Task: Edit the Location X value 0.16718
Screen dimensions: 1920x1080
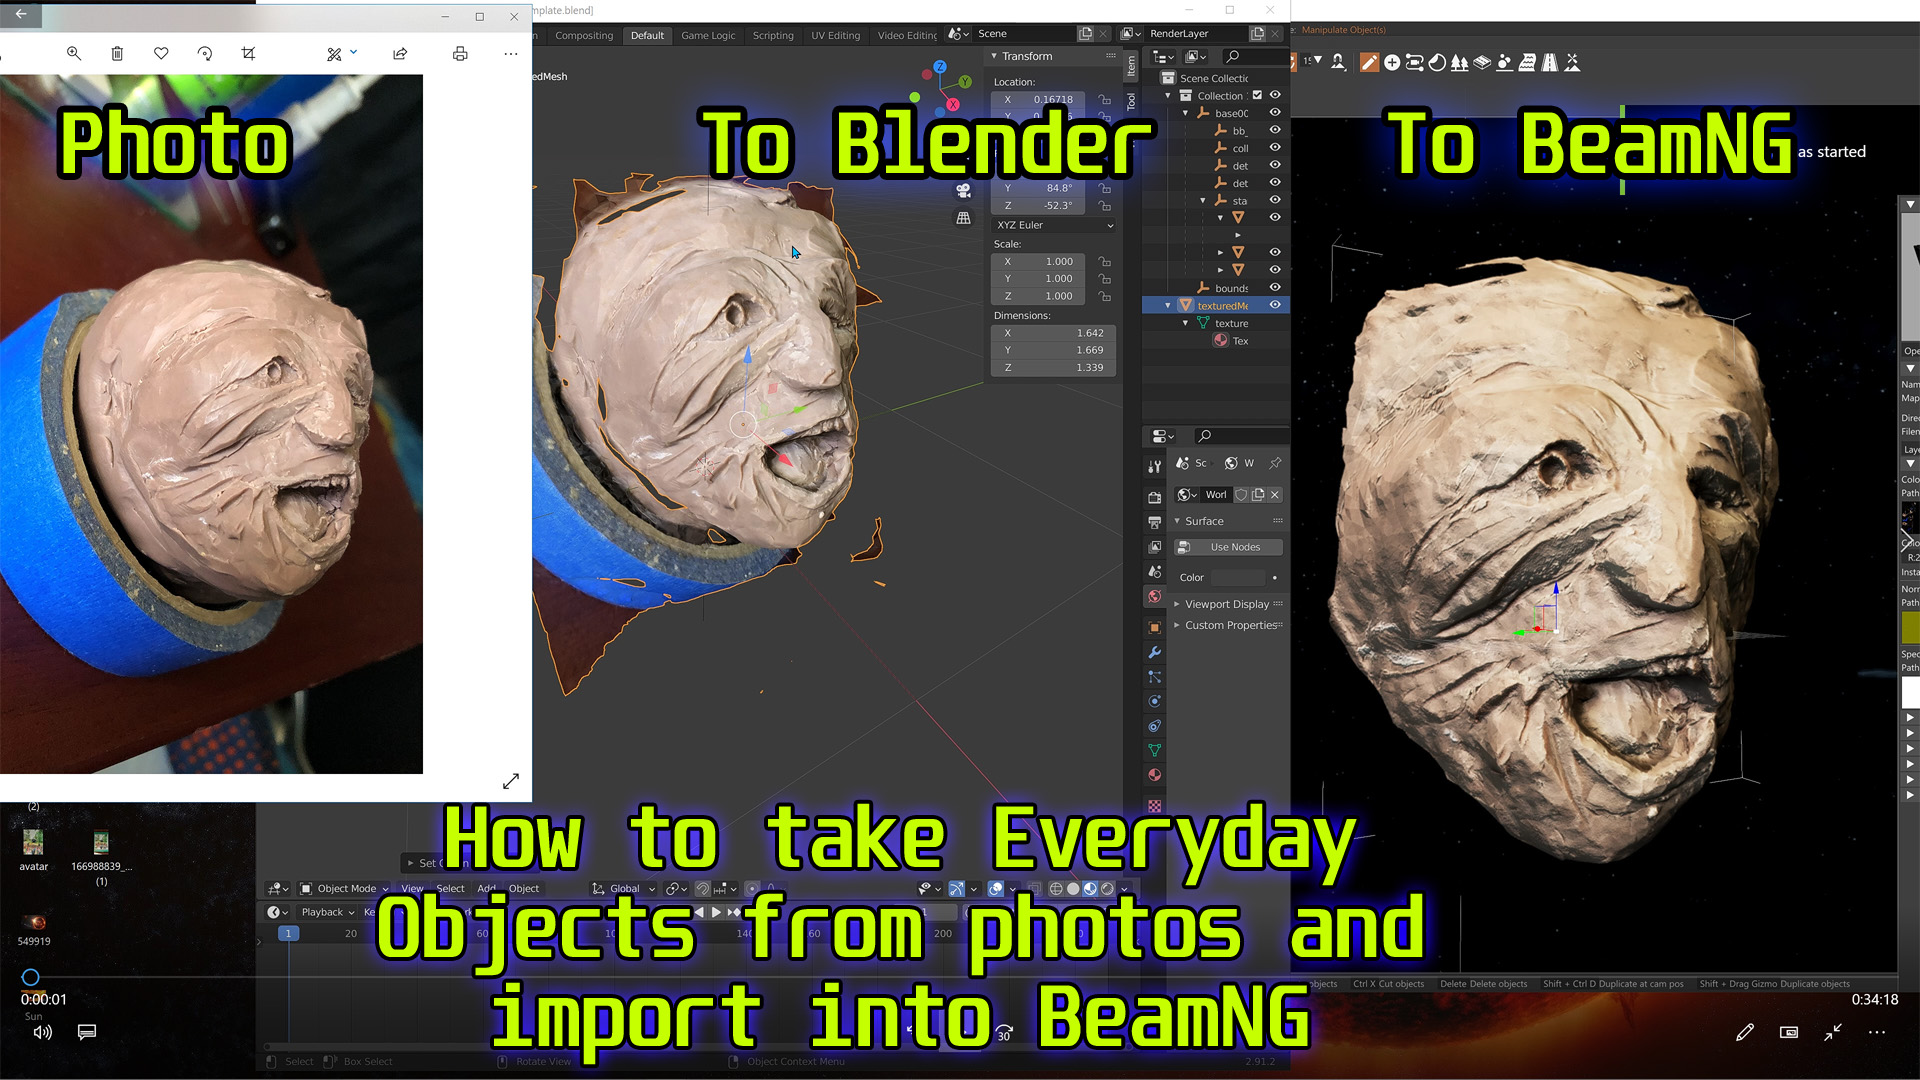Action: (x=1037, y=99)
